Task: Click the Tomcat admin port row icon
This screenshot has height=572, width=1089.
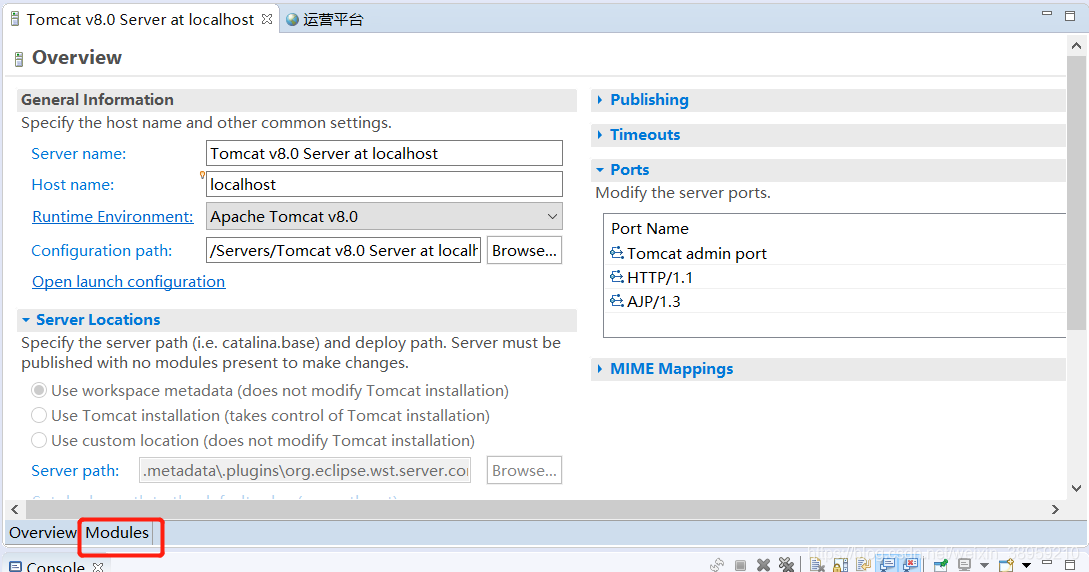Action: [617, 253]
